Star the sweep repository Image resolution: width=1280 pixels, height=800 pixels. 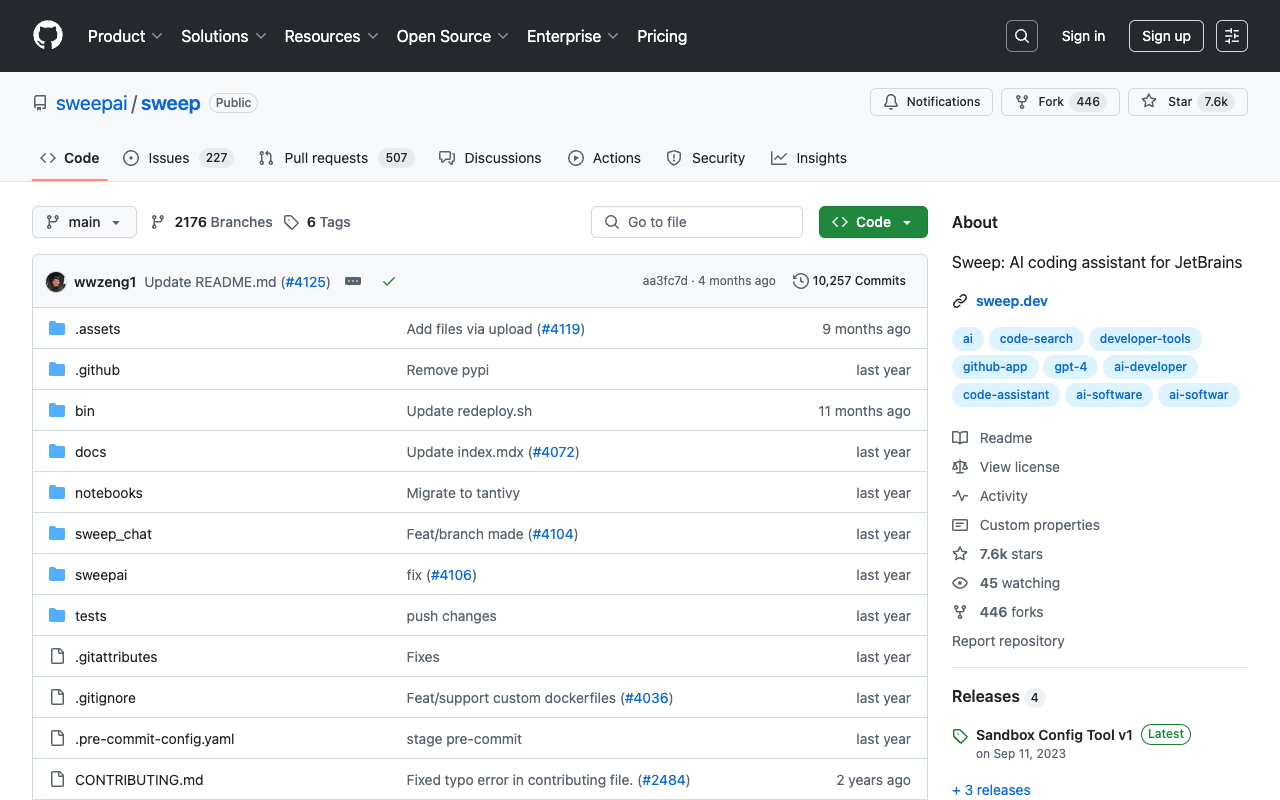1188,102
